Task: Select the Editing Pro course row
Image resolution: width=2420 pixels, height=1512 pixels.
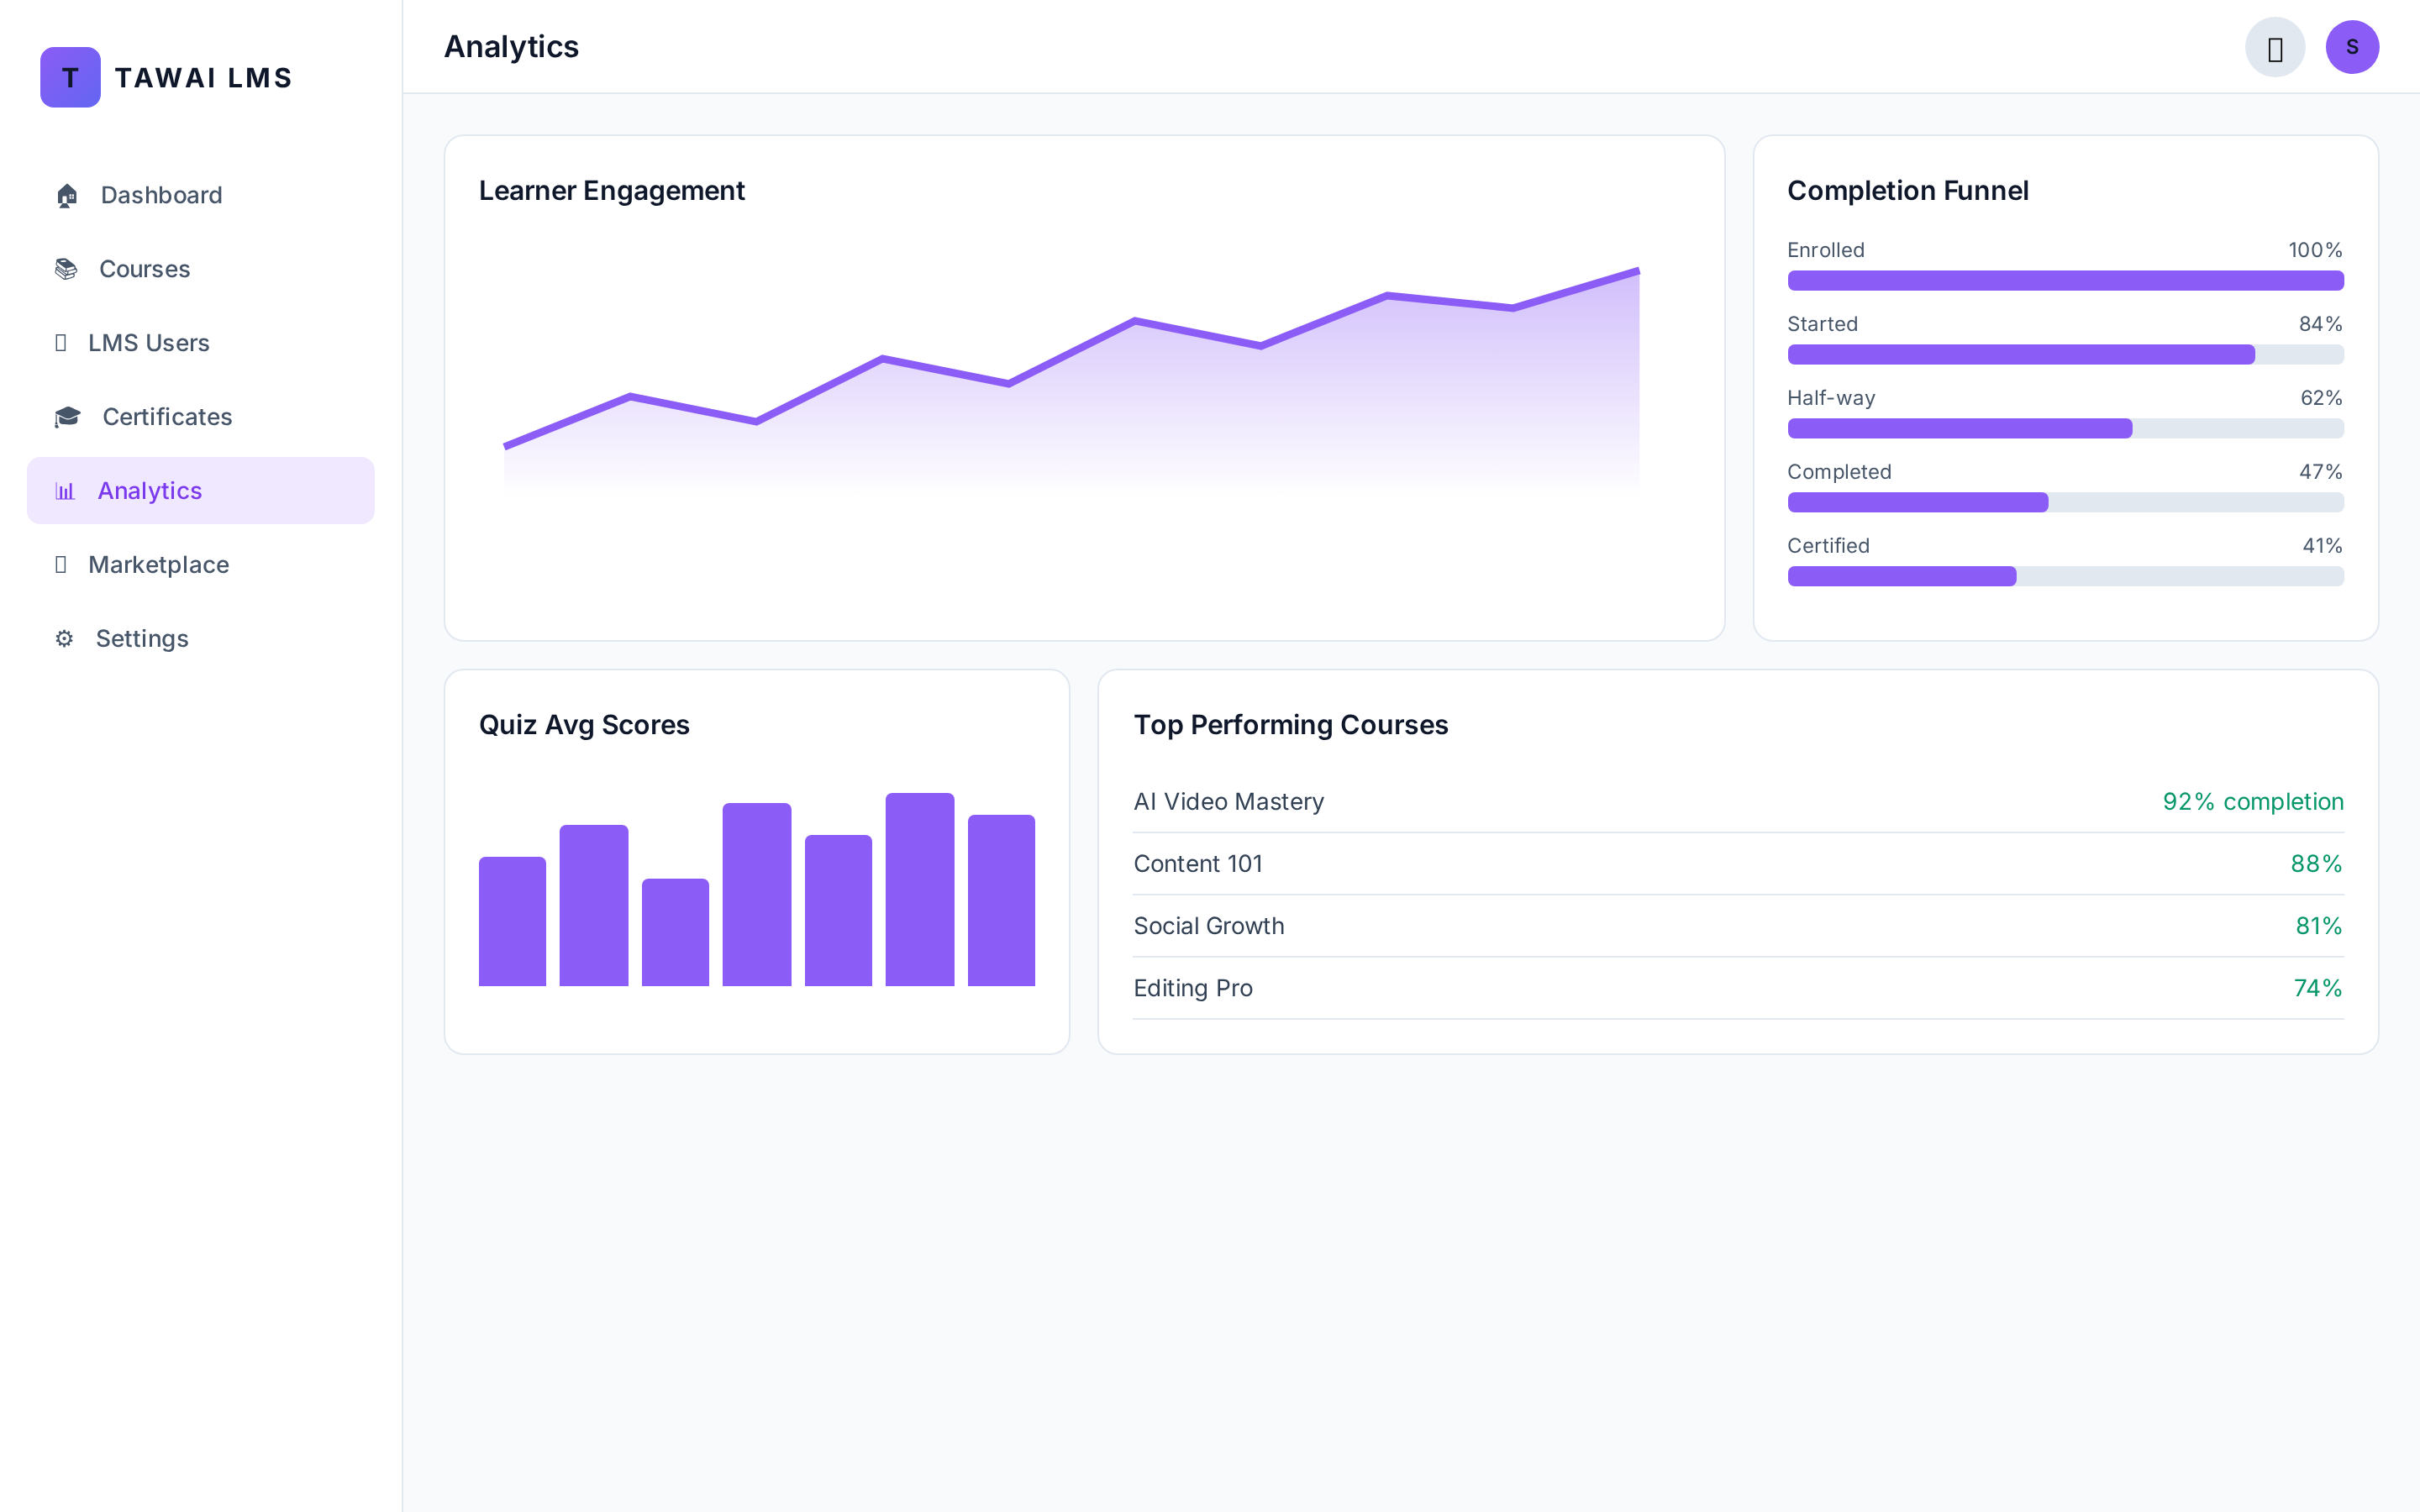Action: [1738, 988]
